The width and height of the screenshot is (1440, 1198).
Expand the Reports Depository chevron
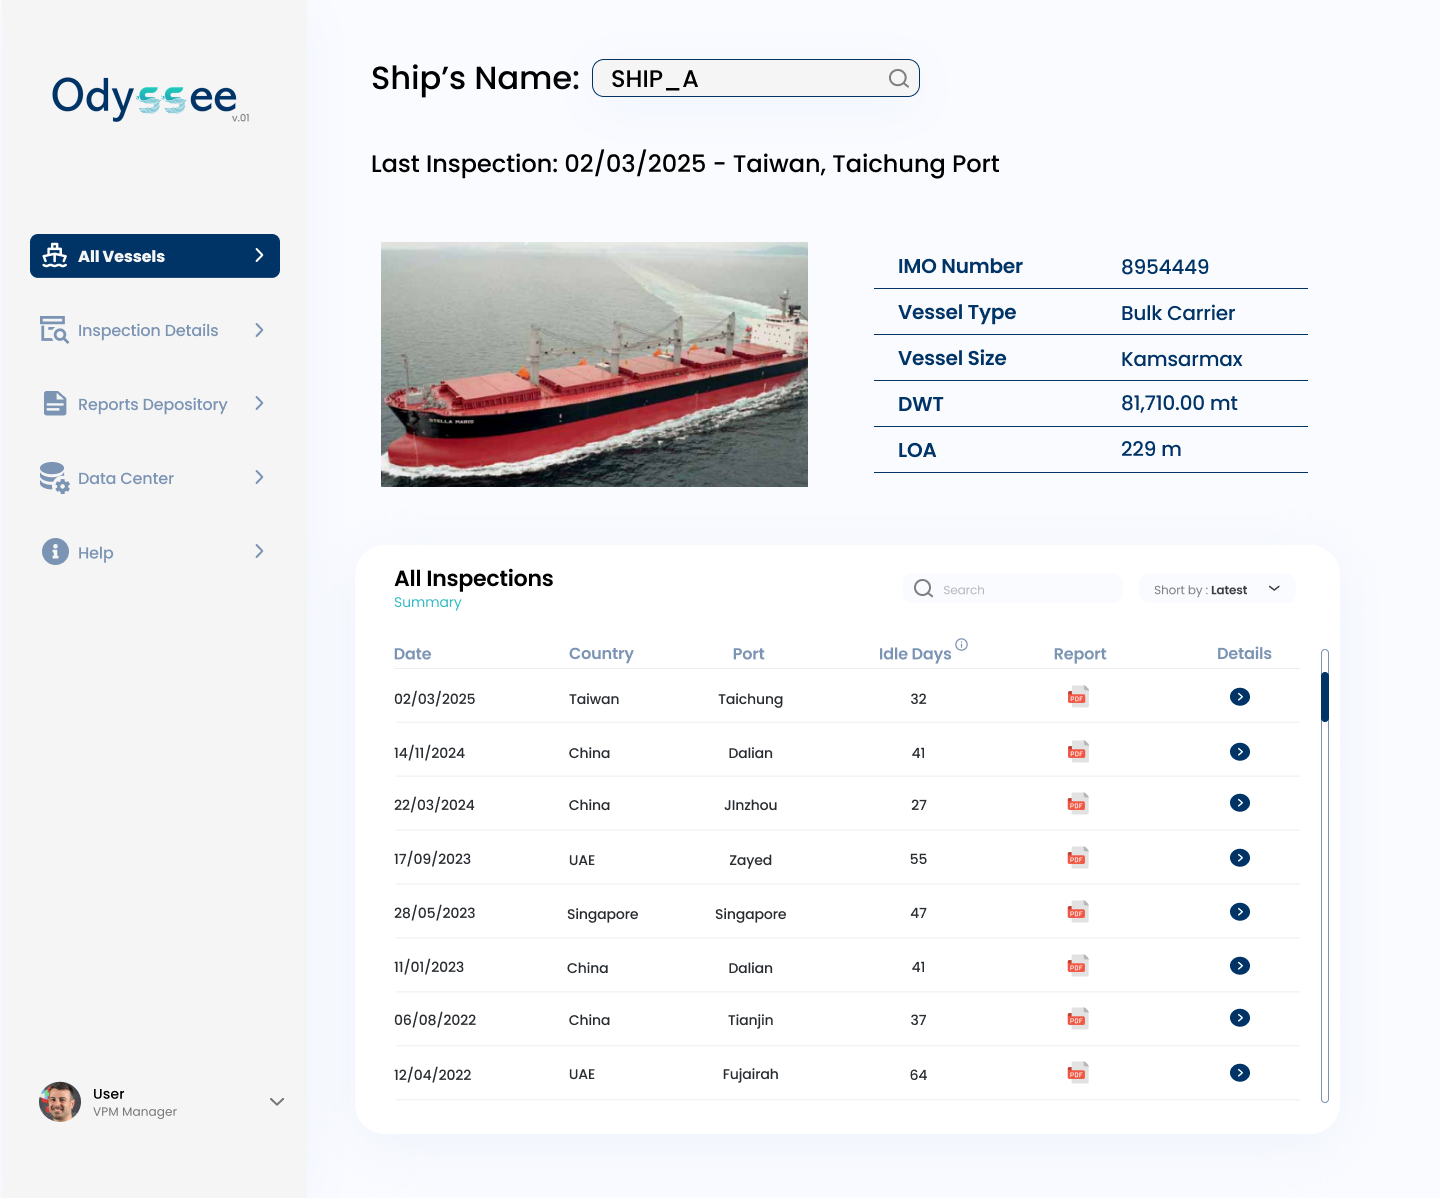coord(259,403)
